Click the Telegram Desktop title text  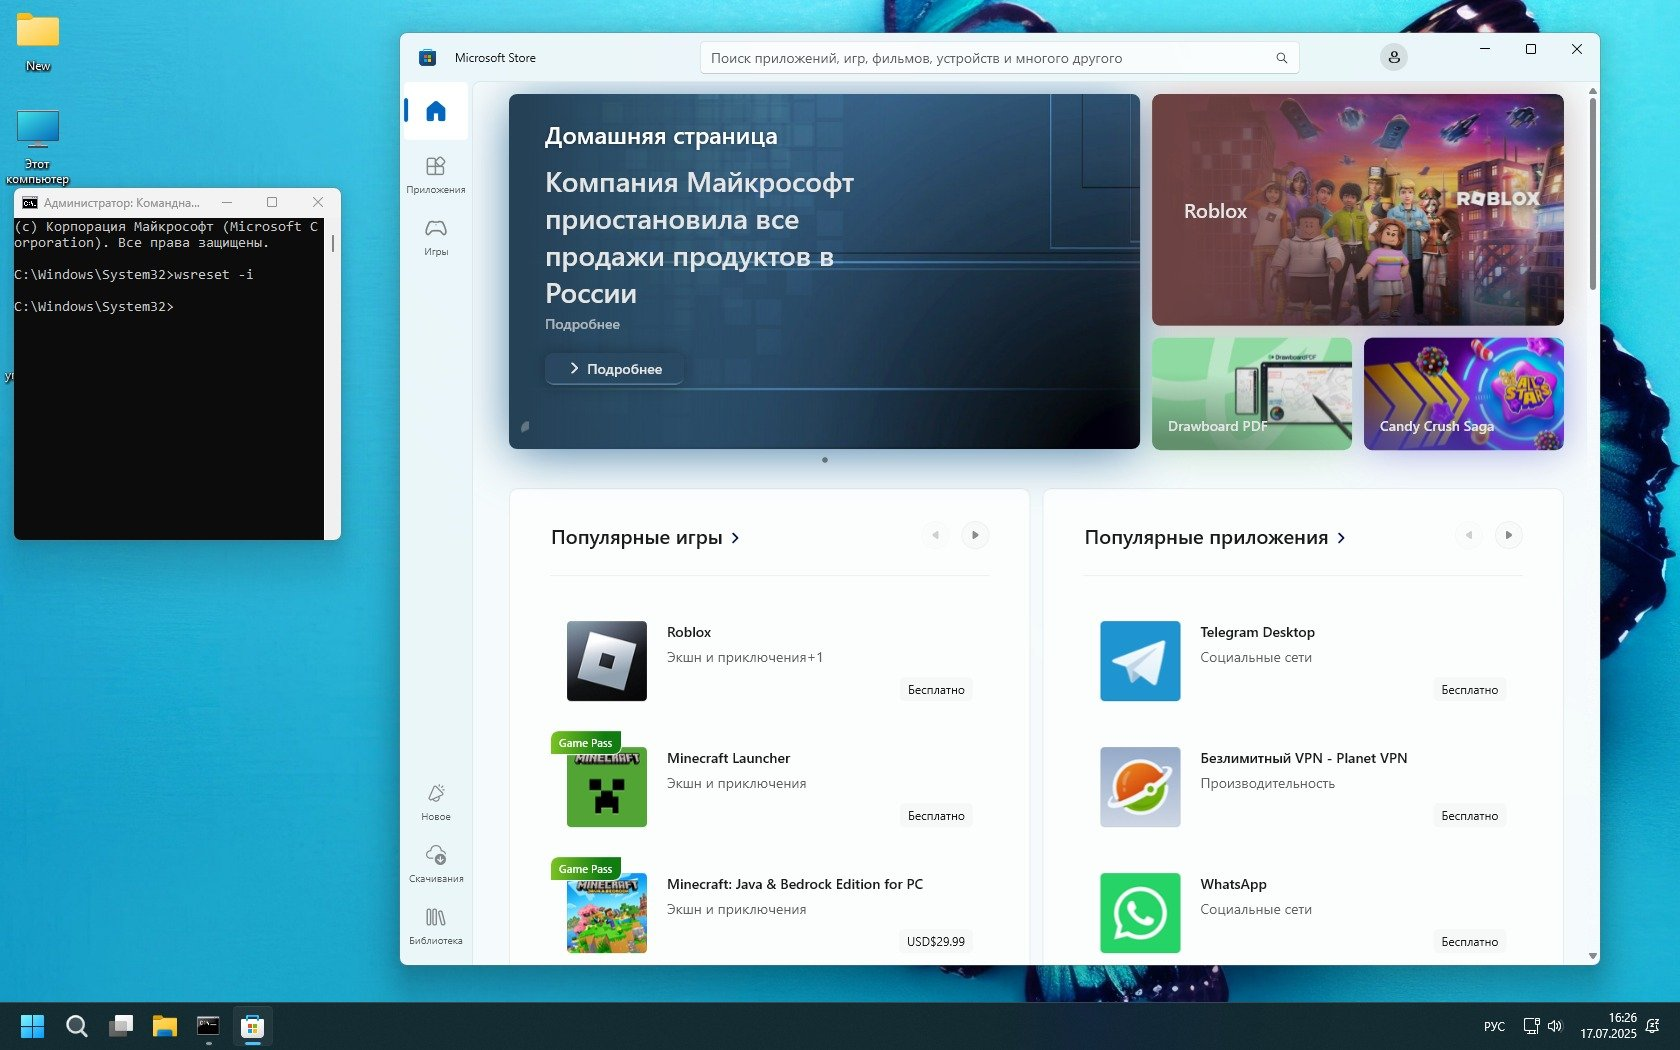[x=1257, y=632]
